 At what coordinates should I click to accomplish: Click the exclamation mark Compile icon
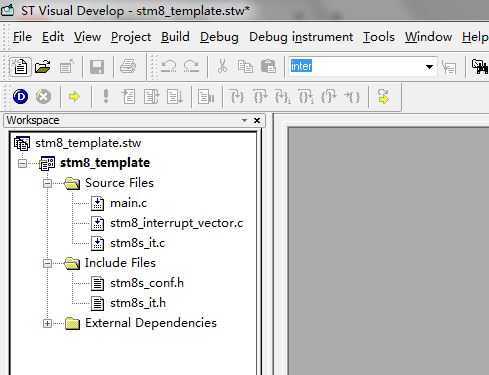click(106, 96)
